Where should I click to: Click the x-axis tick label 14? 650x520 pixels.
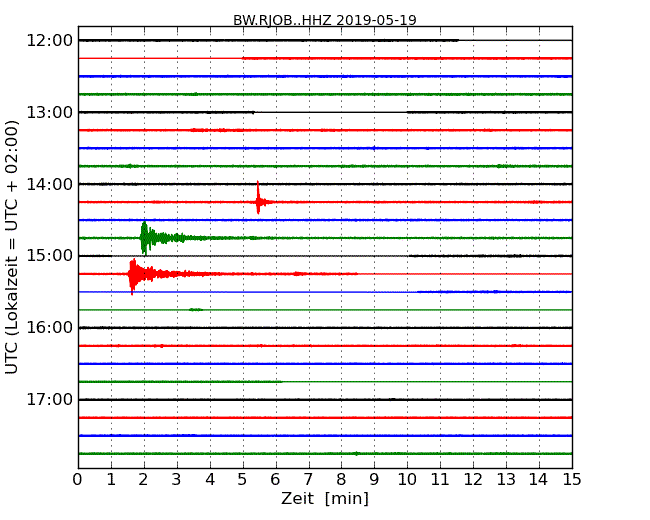pos(539,479)
